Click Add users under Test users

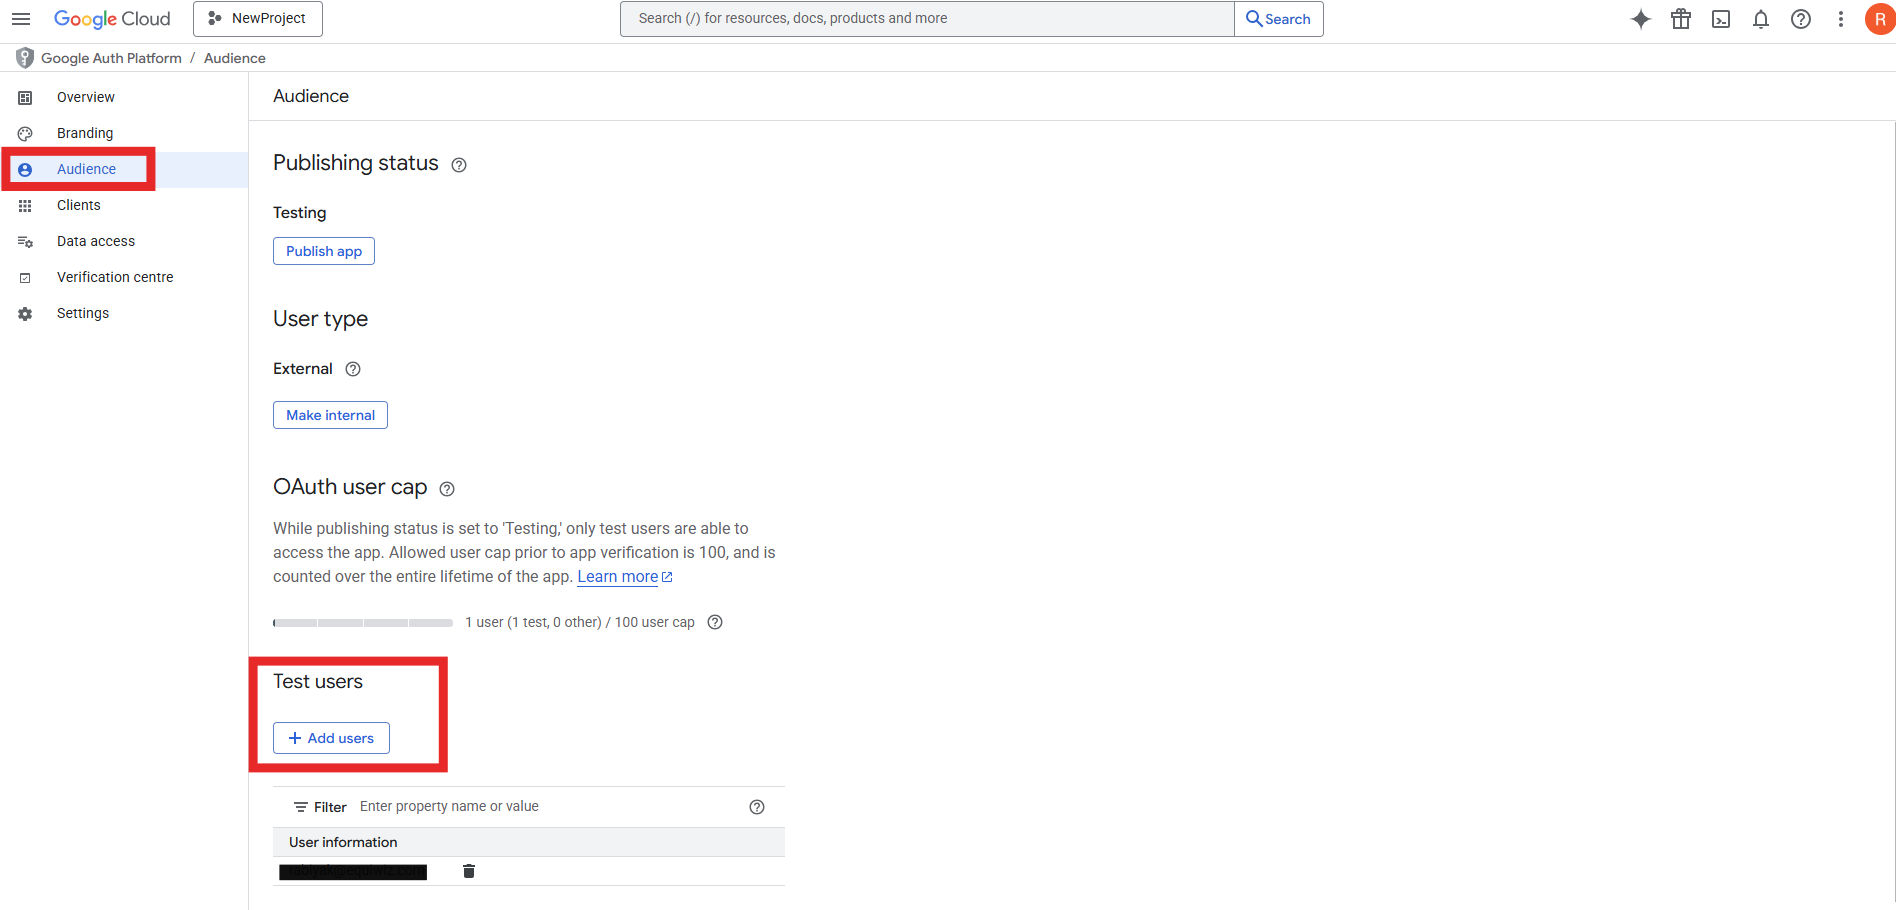330,737
